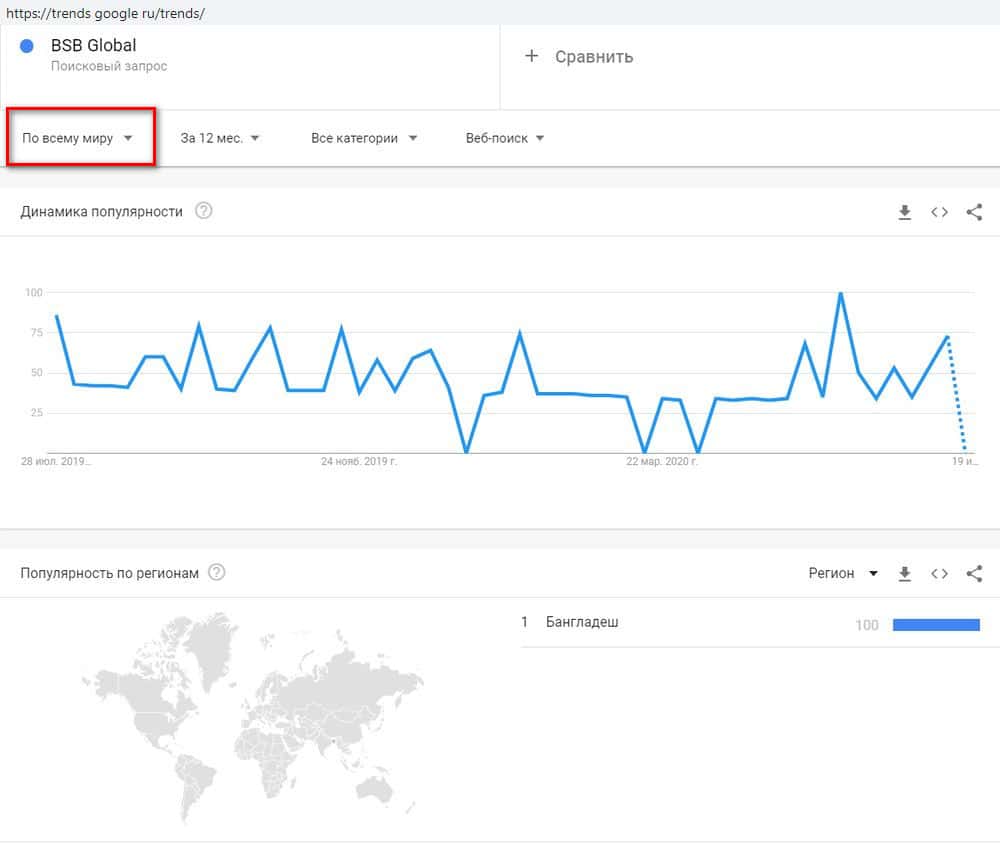Screen dimensions: 1000x844
Task: Click embed code icon for popularity chart
Action: [x=939, y=212]
